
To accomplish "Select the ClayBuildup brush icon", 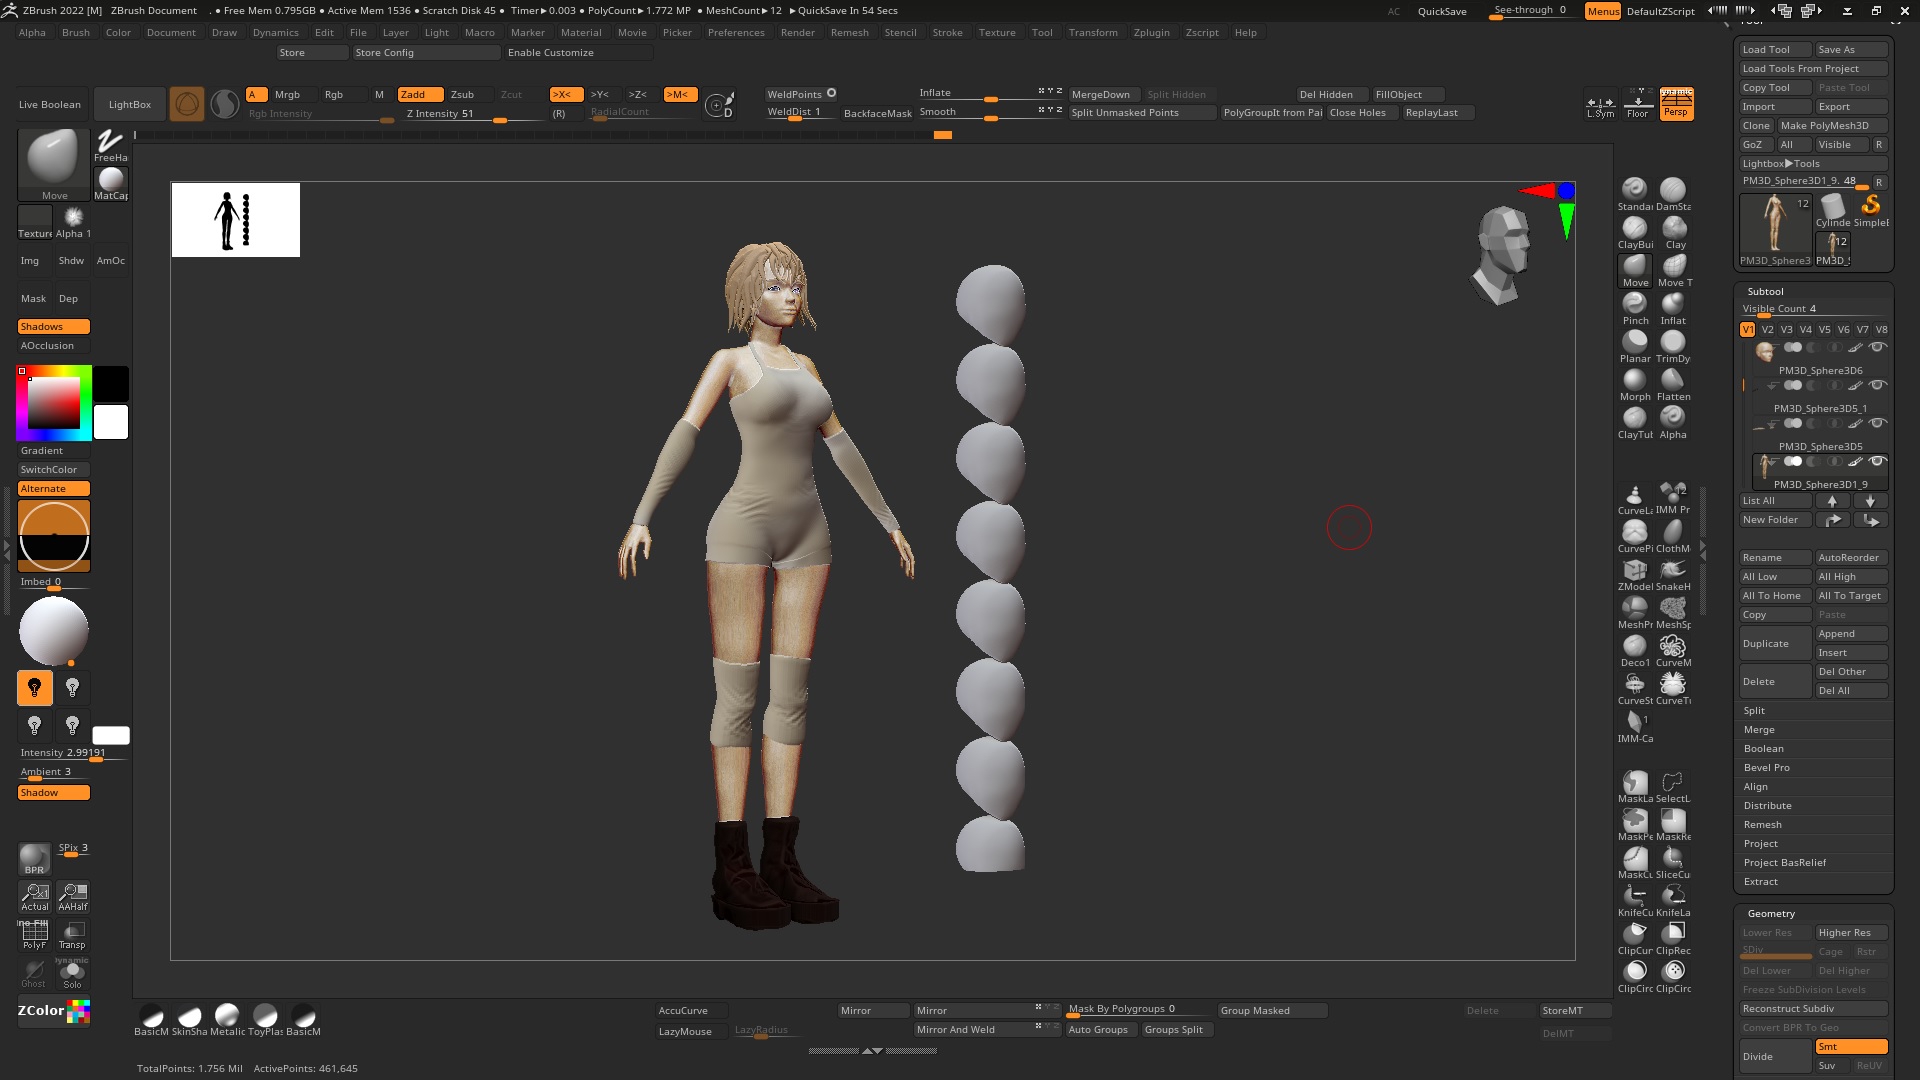I will [1634, 229].
